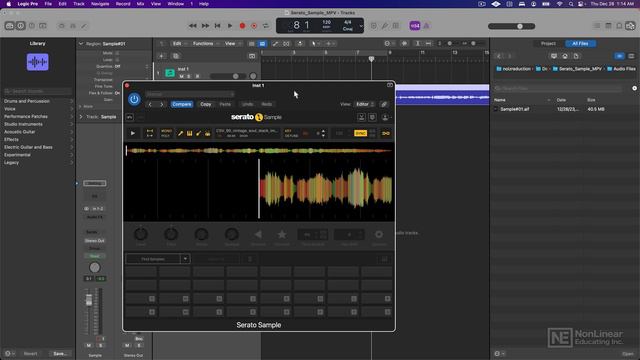Click the Record button in transport
The width and height of the screenshot is (640, 360).
click(242, 26)
